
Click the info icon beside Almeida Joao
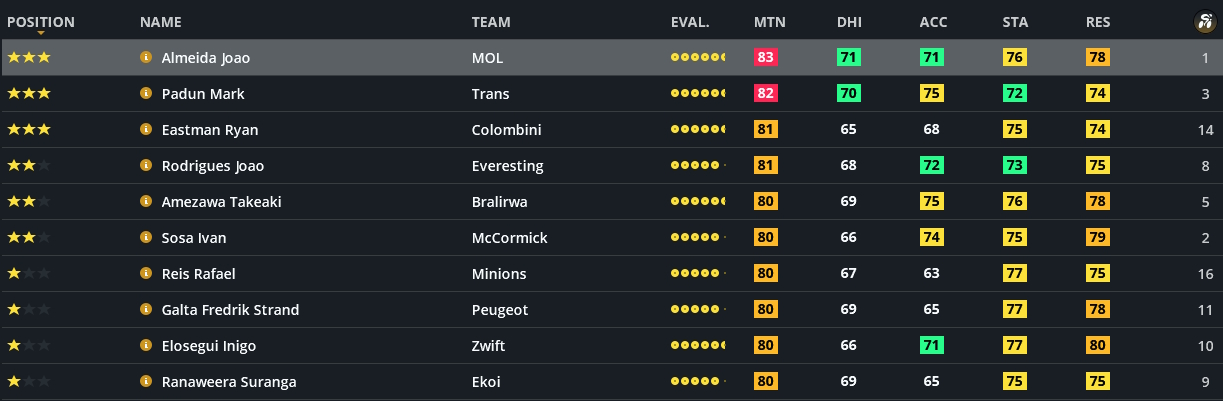(x=146, y=58)
